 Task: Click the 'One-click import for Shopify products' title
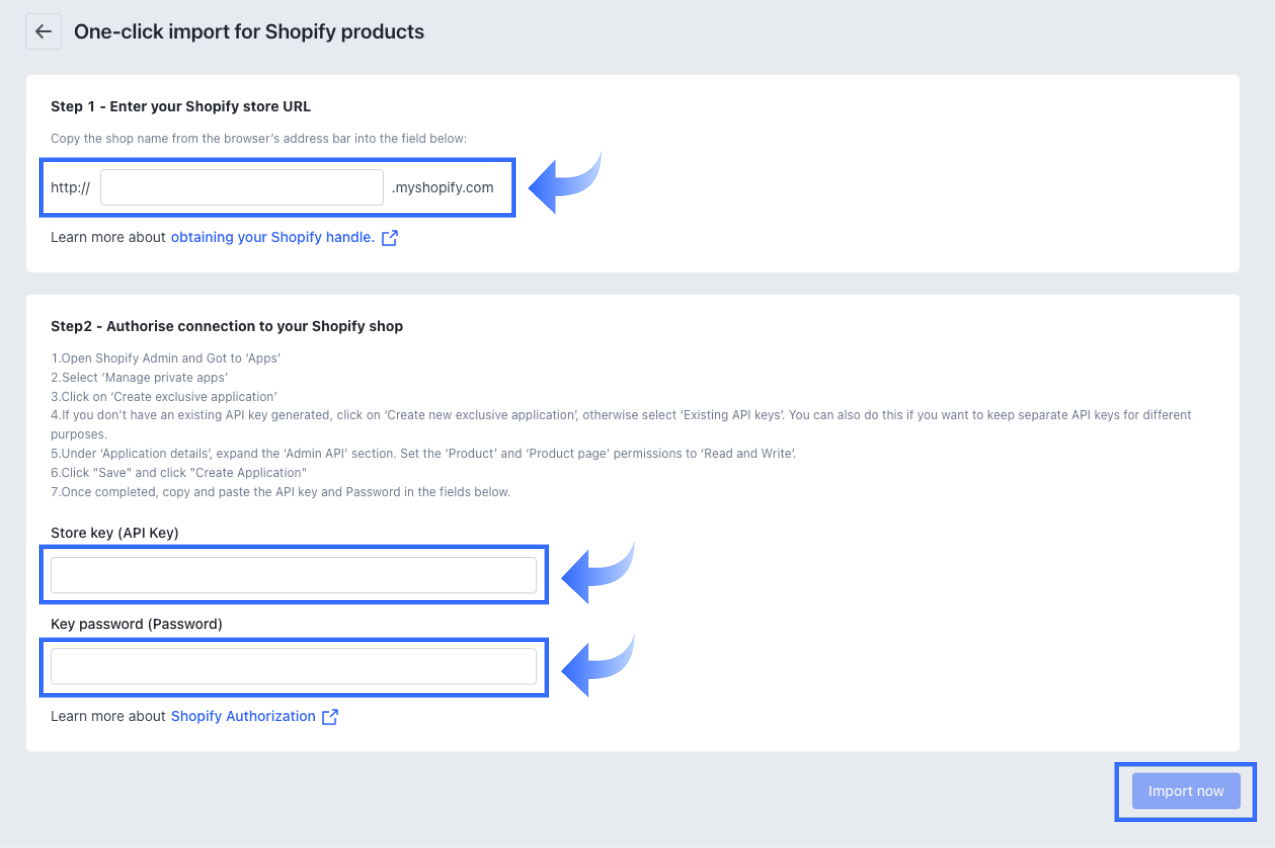(x=249, y=32)
